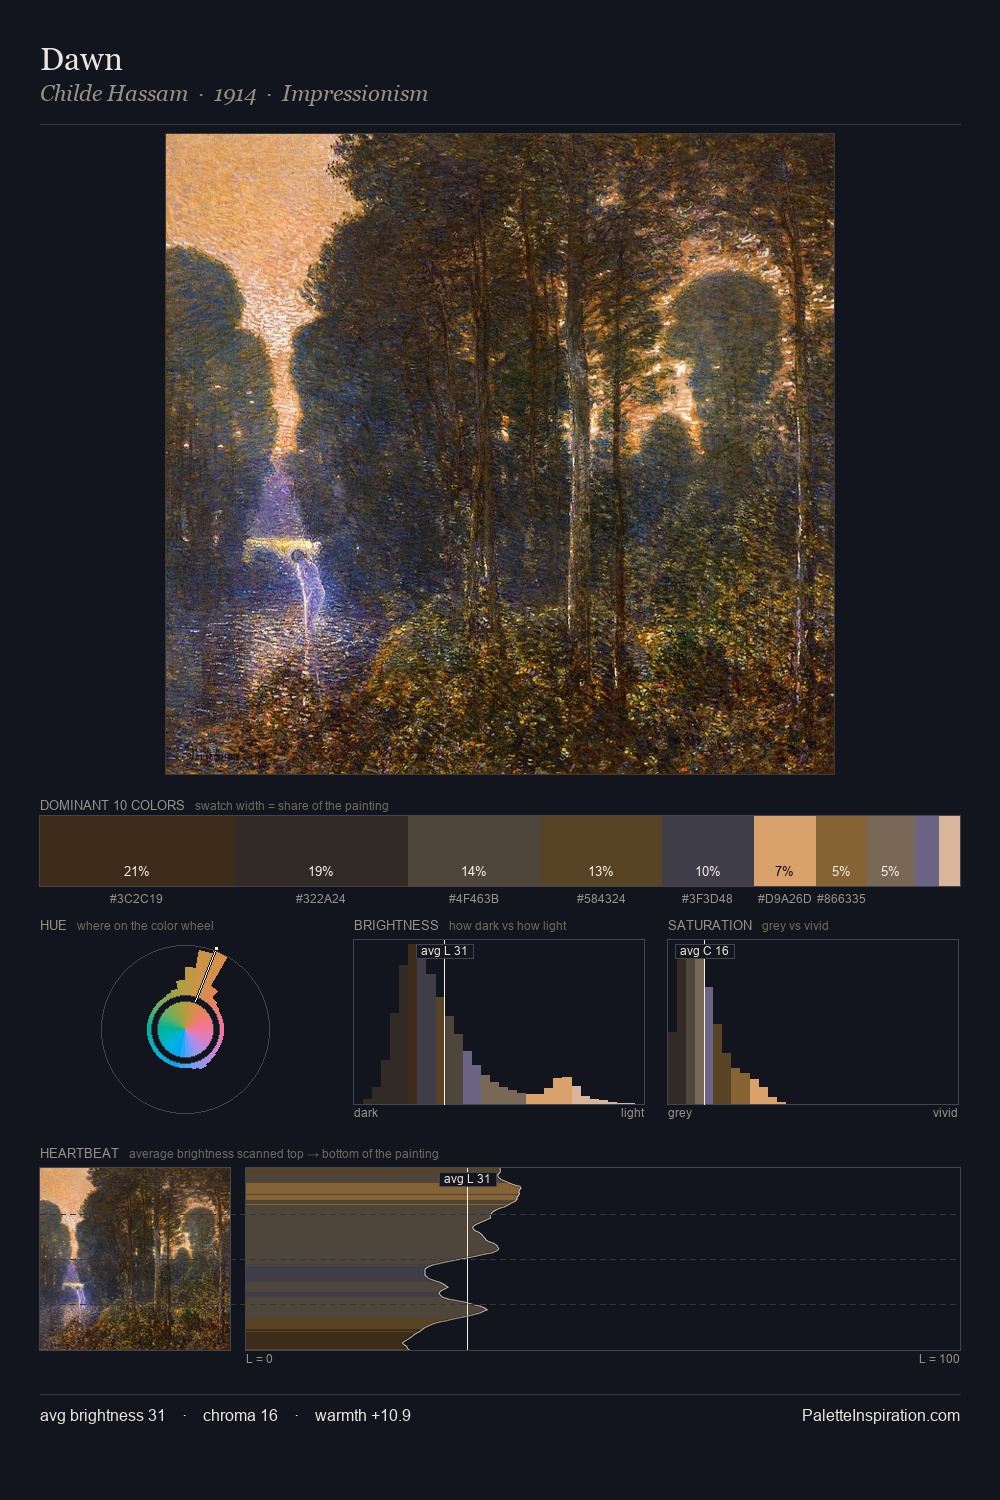The height and width of the screenshot is (1500, 1000).
Task: Click the style 'Impressionism'
Action: pyautogui.click(x=355, y=94)
